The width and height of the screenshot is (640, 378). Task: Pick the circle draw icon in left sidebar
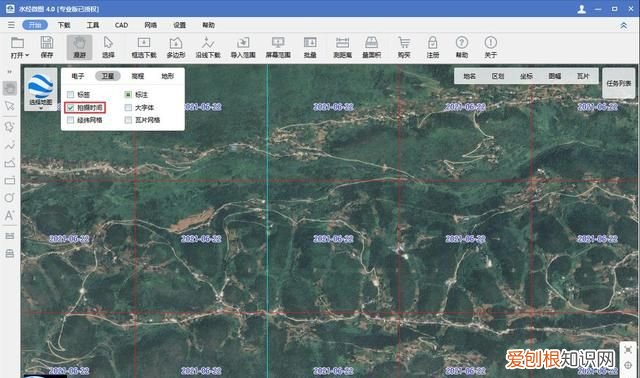[x=10, y=198]
